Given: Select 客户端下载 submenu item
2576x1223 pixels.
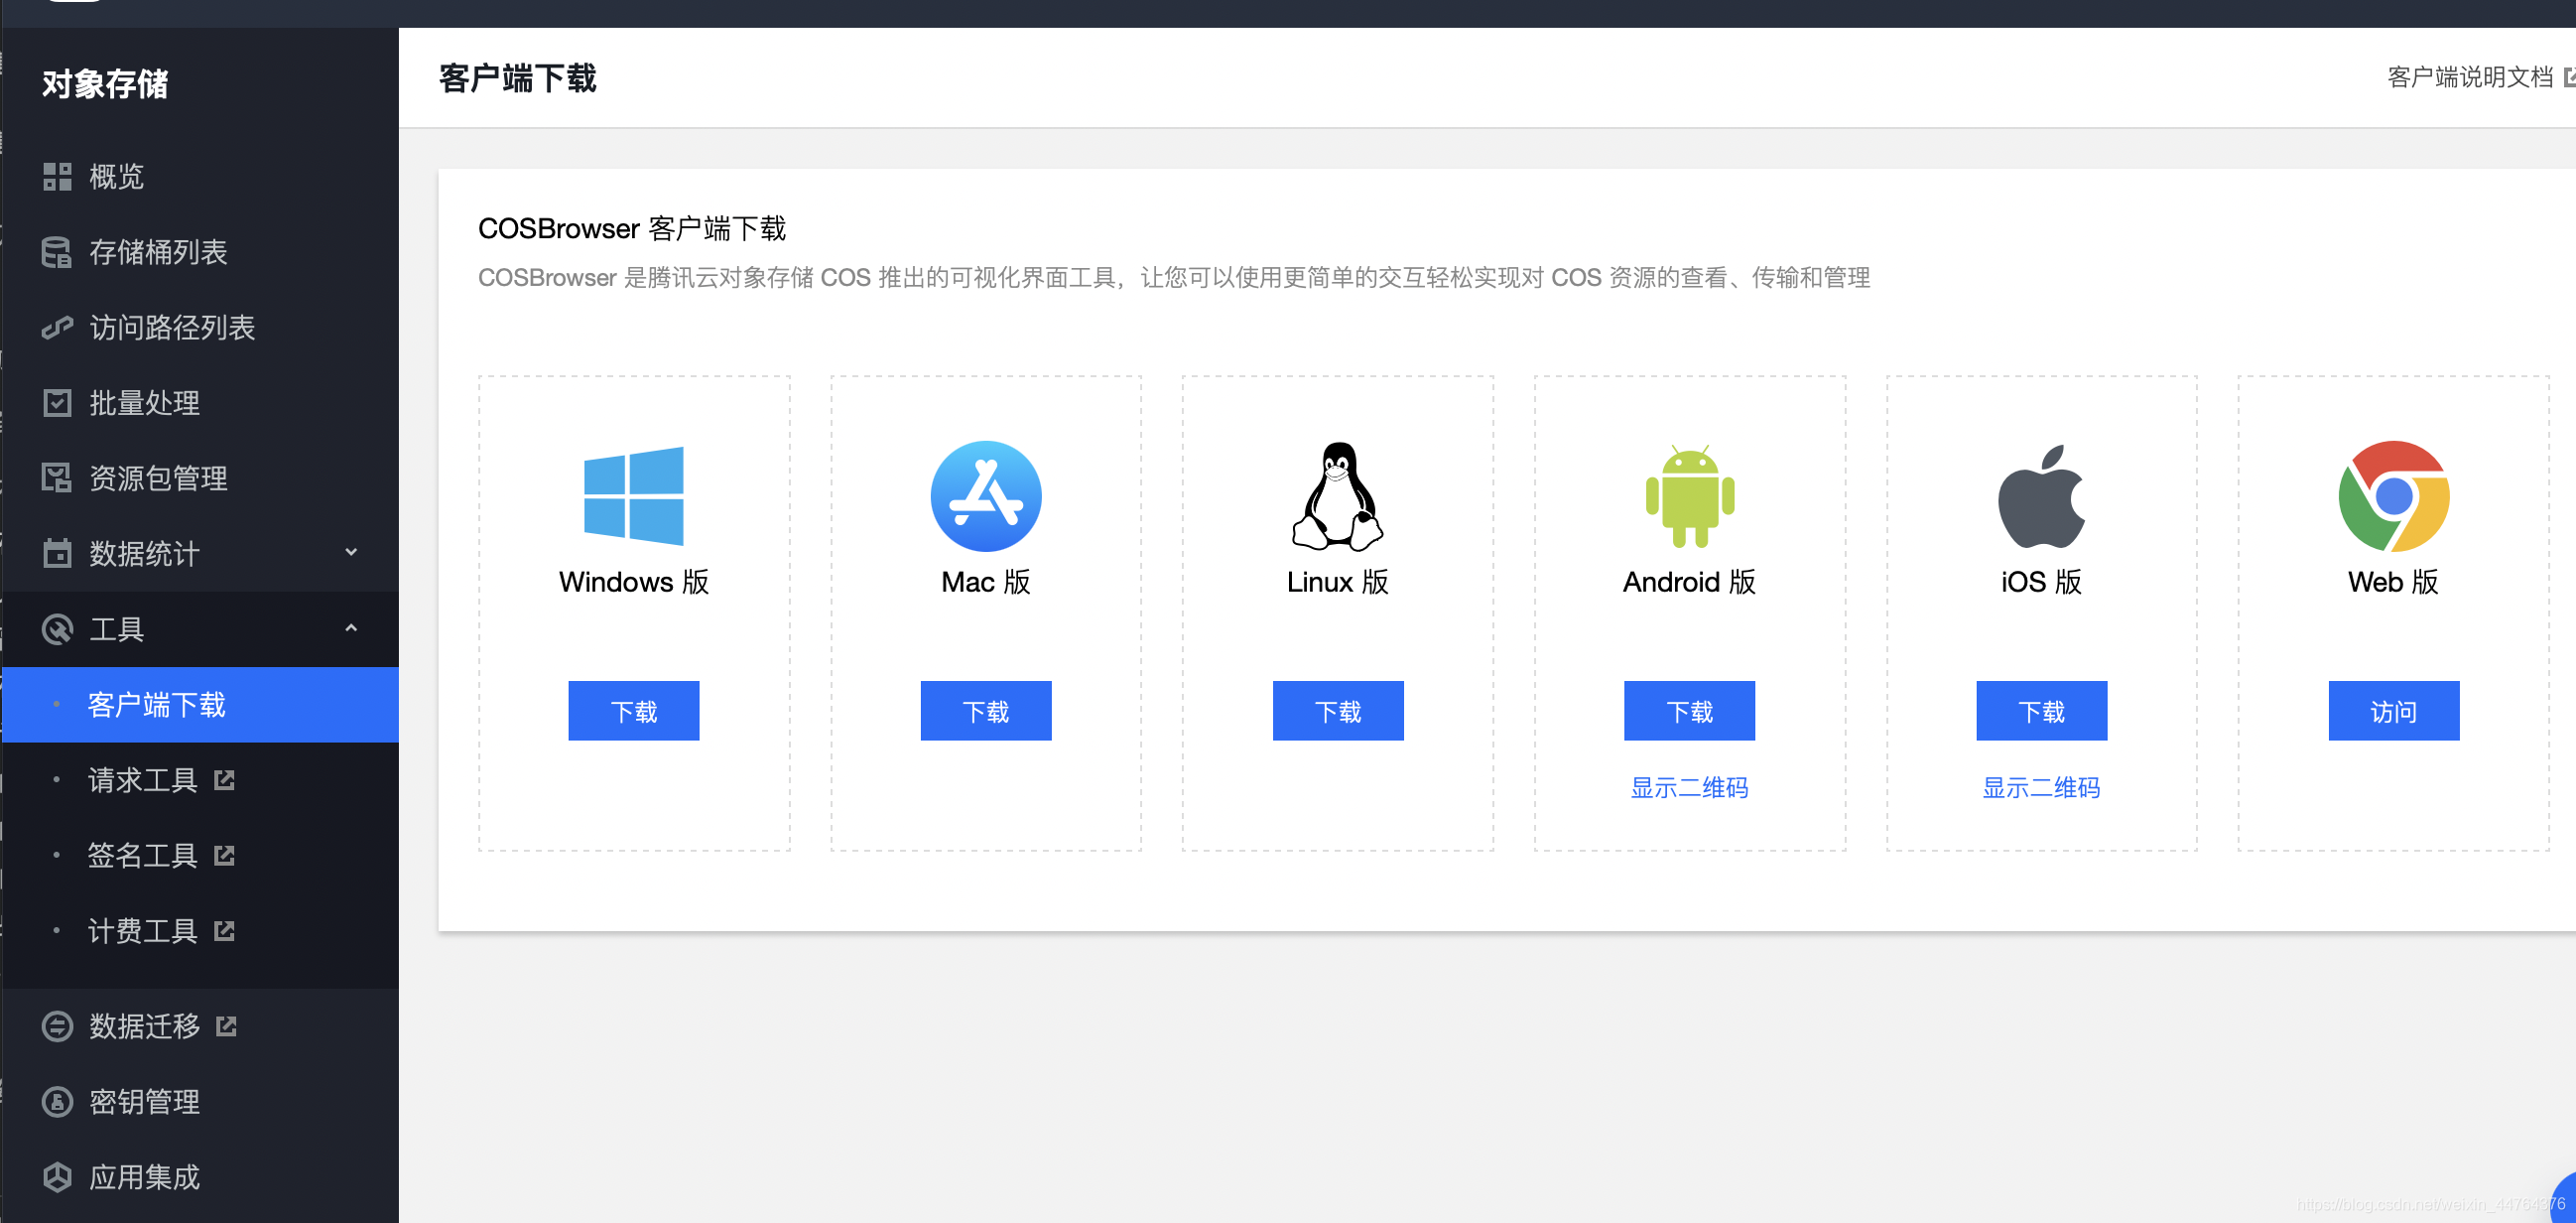Looking at the screenshot, I should pos(200,705).
